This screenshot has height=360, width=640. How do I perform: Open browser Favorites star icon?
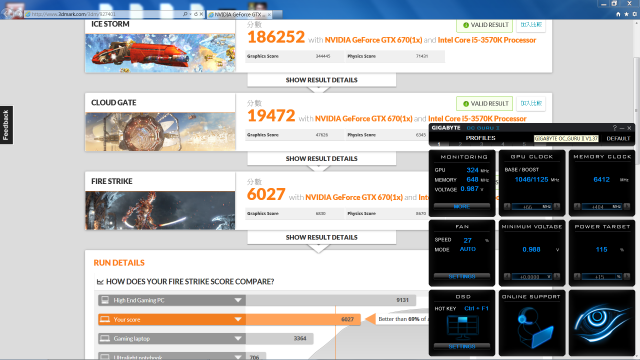[x=627, y=14]
